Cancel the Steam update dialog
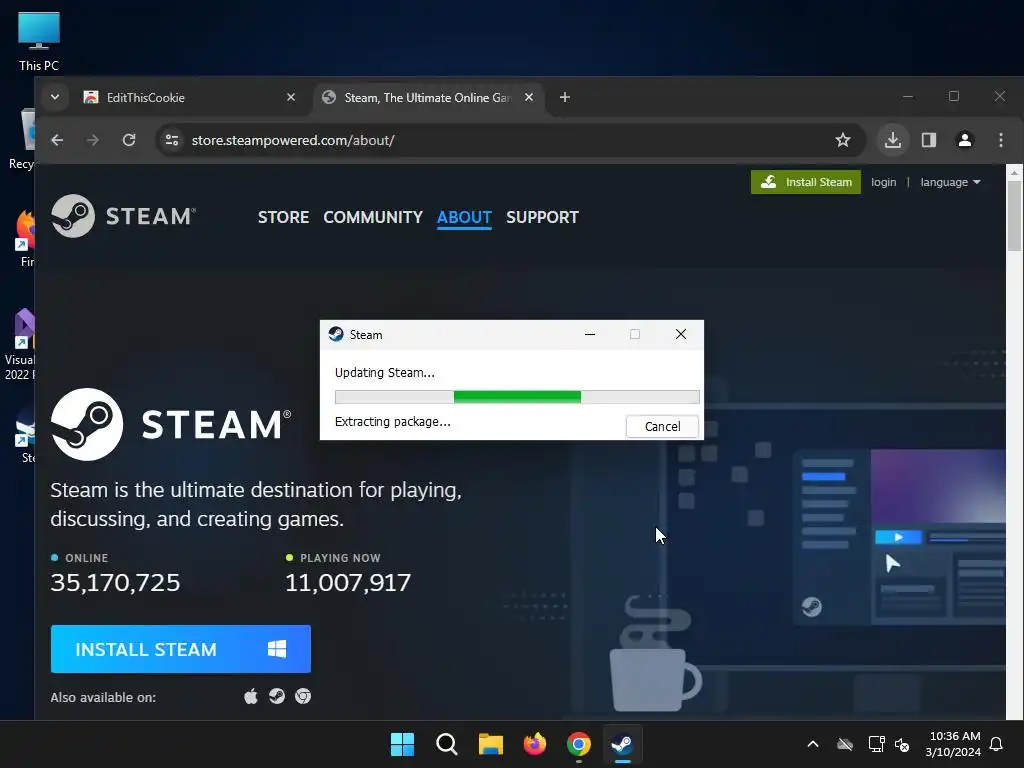1024x768 pixels. click(x=662, y=426)
